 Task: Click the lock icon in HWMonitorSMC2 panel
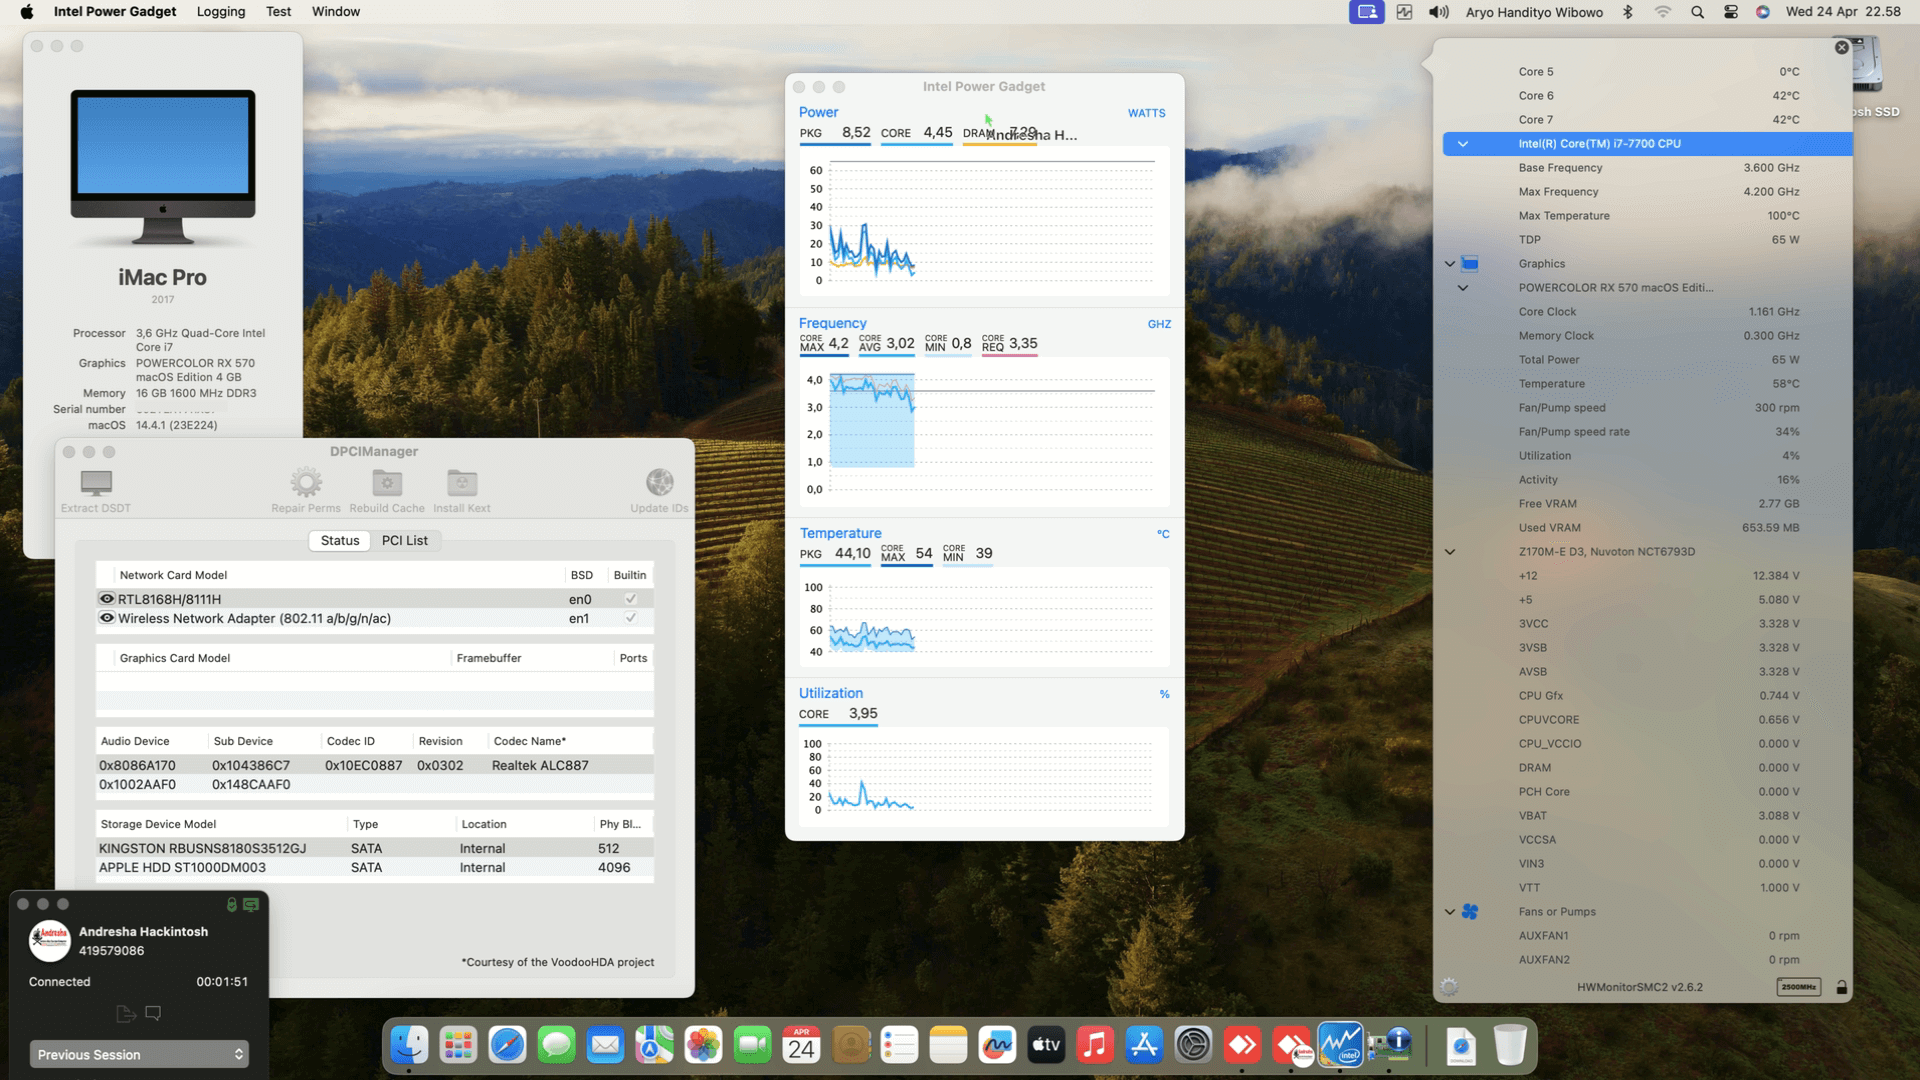coord(1841,987)
